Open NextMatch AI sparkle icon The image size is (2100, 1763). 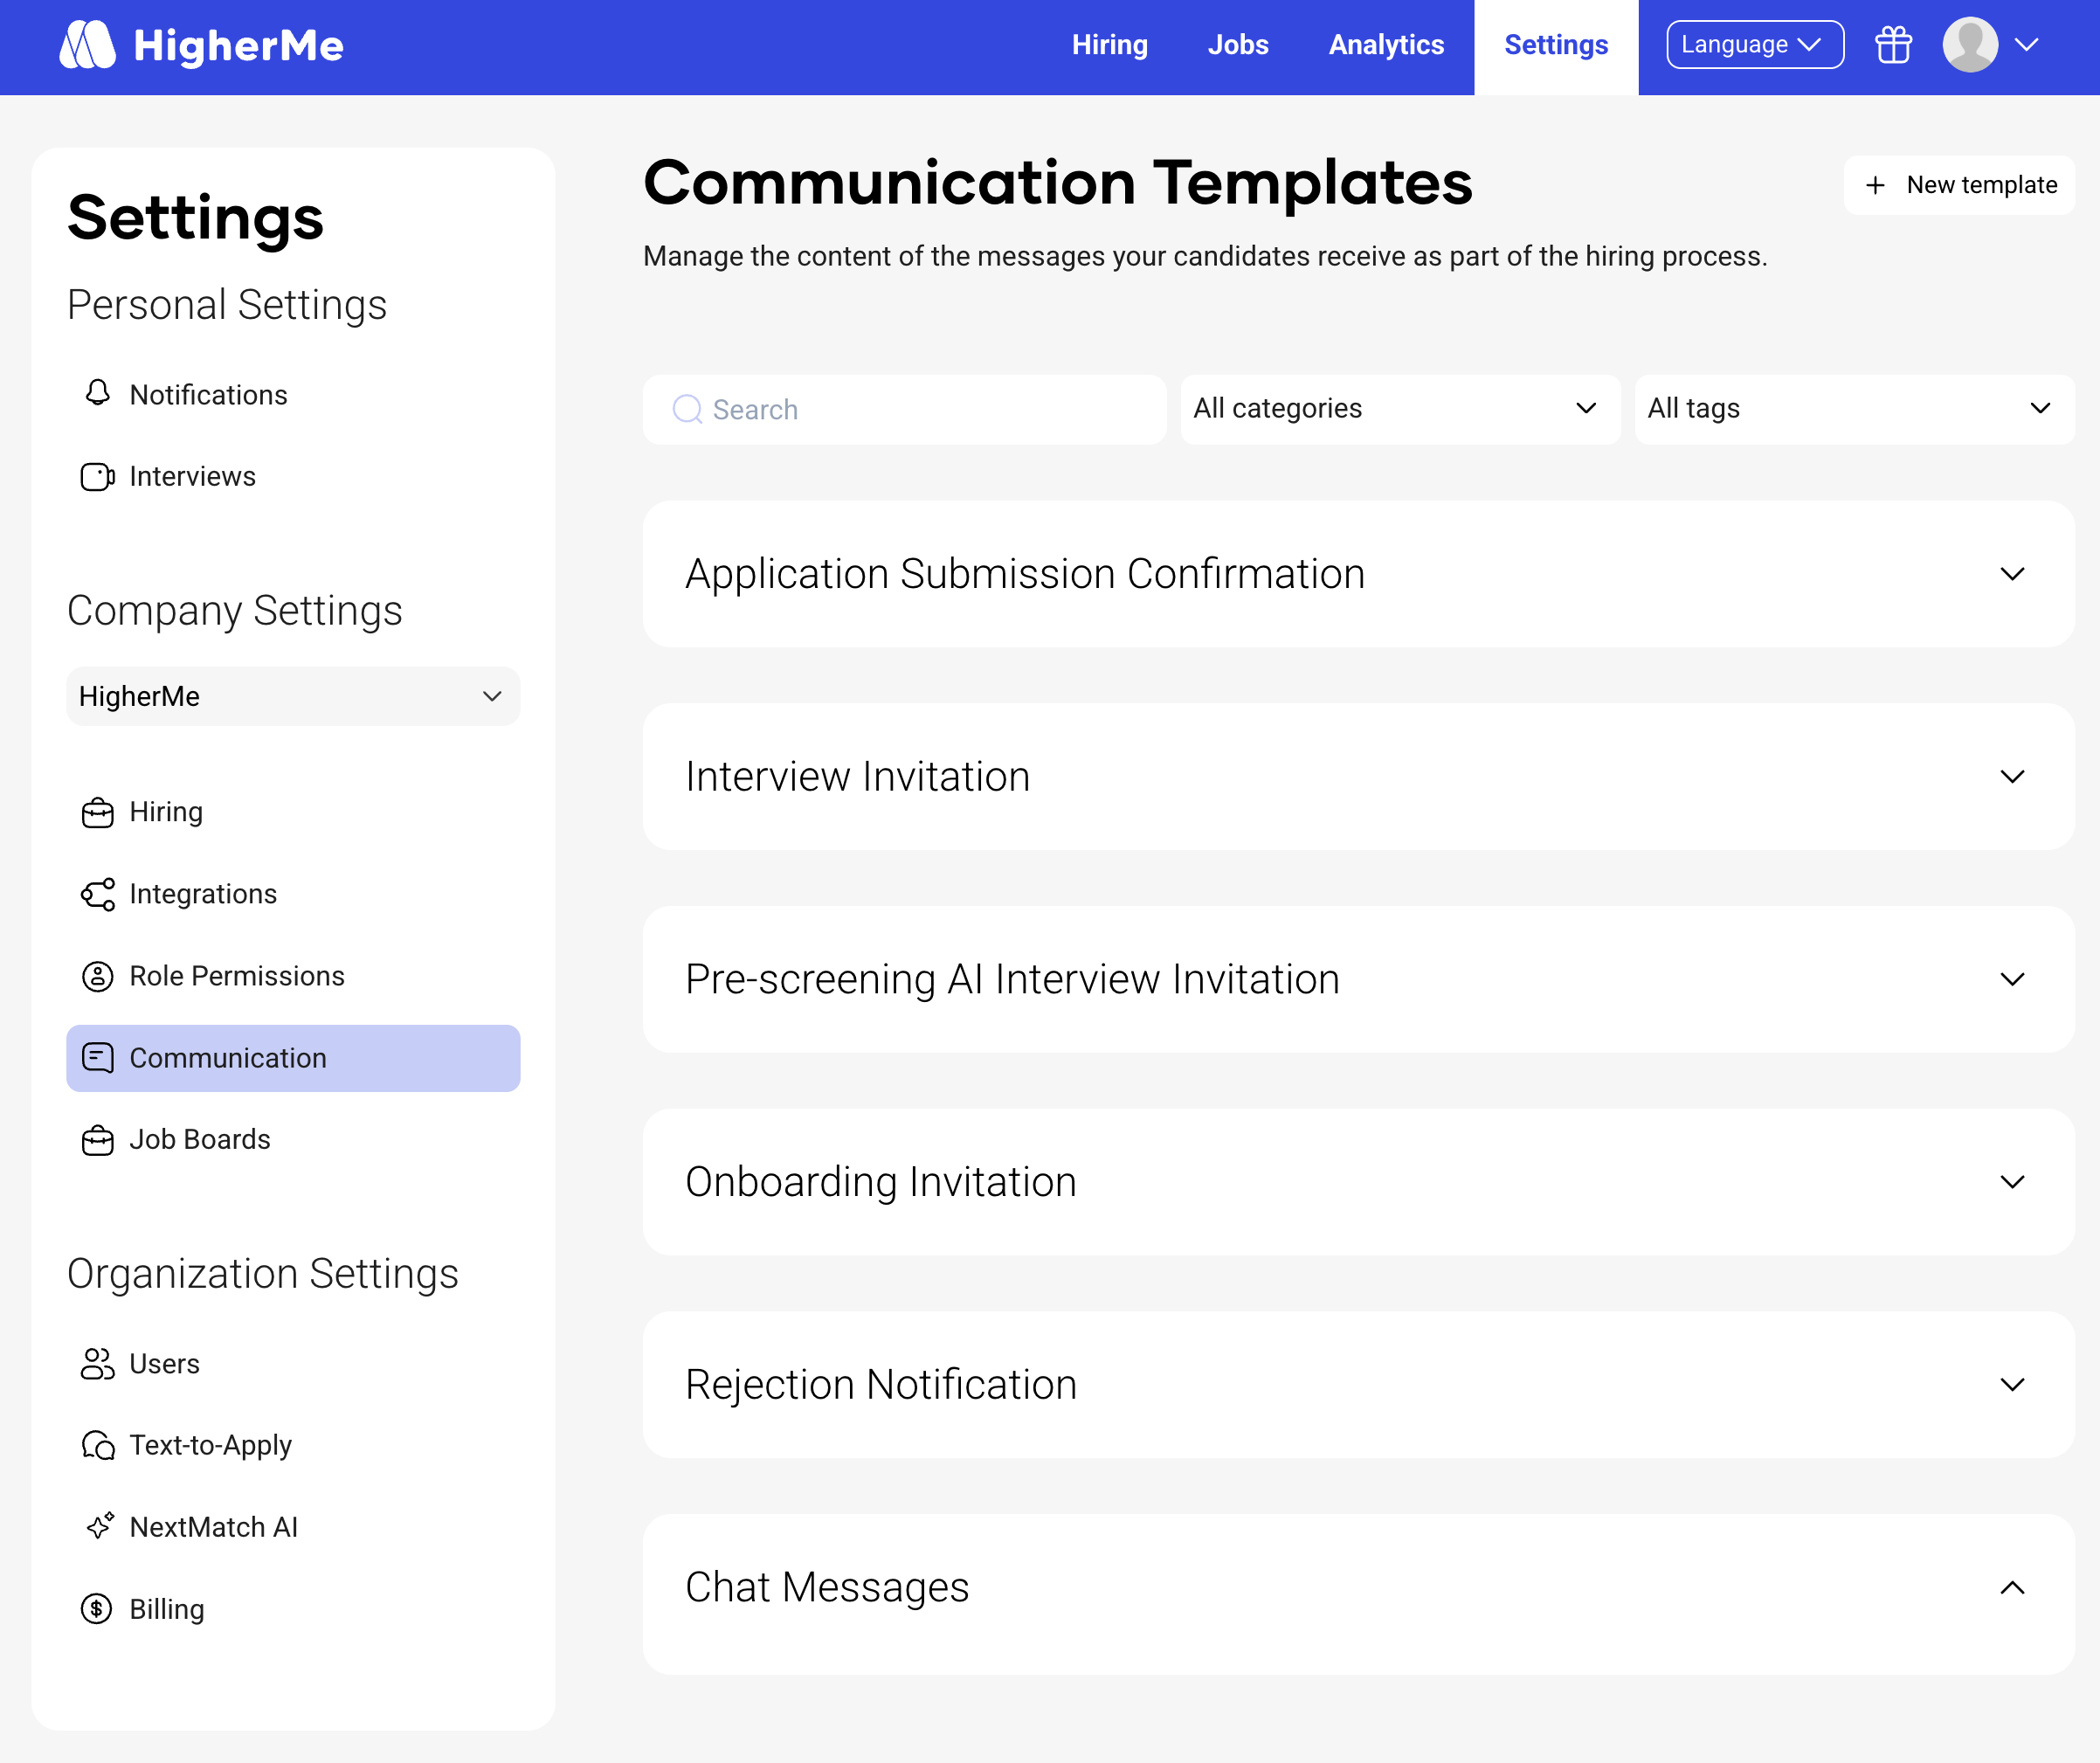[x=99, y=1527]
